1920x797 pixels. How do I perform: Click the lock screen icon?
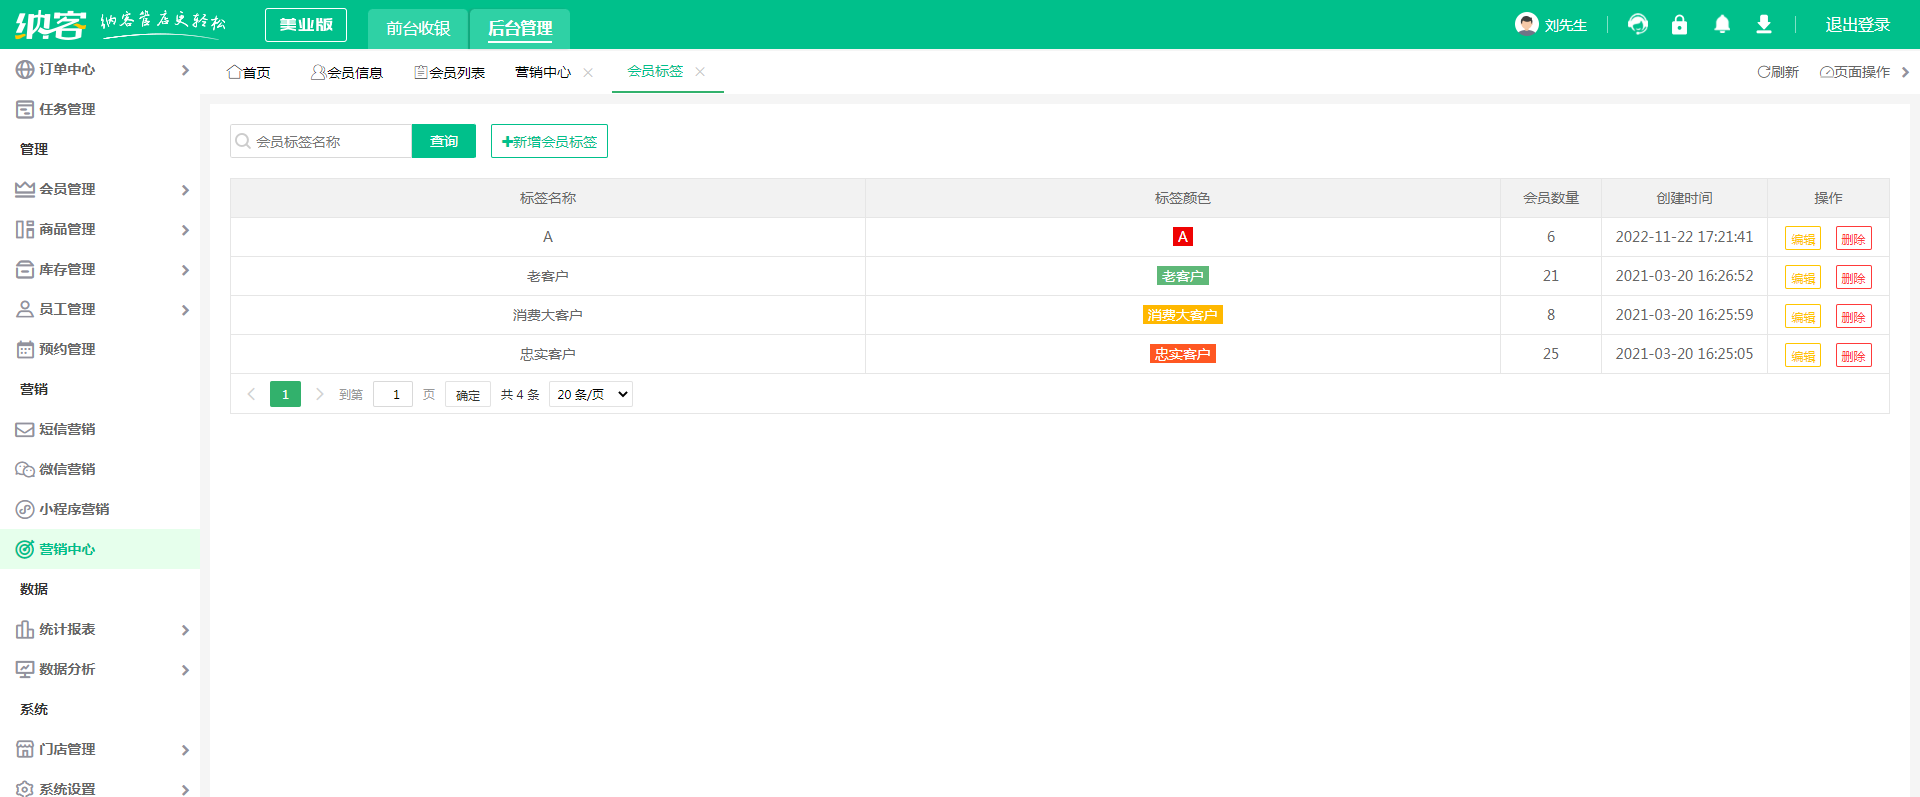[x=1679, y=24]
